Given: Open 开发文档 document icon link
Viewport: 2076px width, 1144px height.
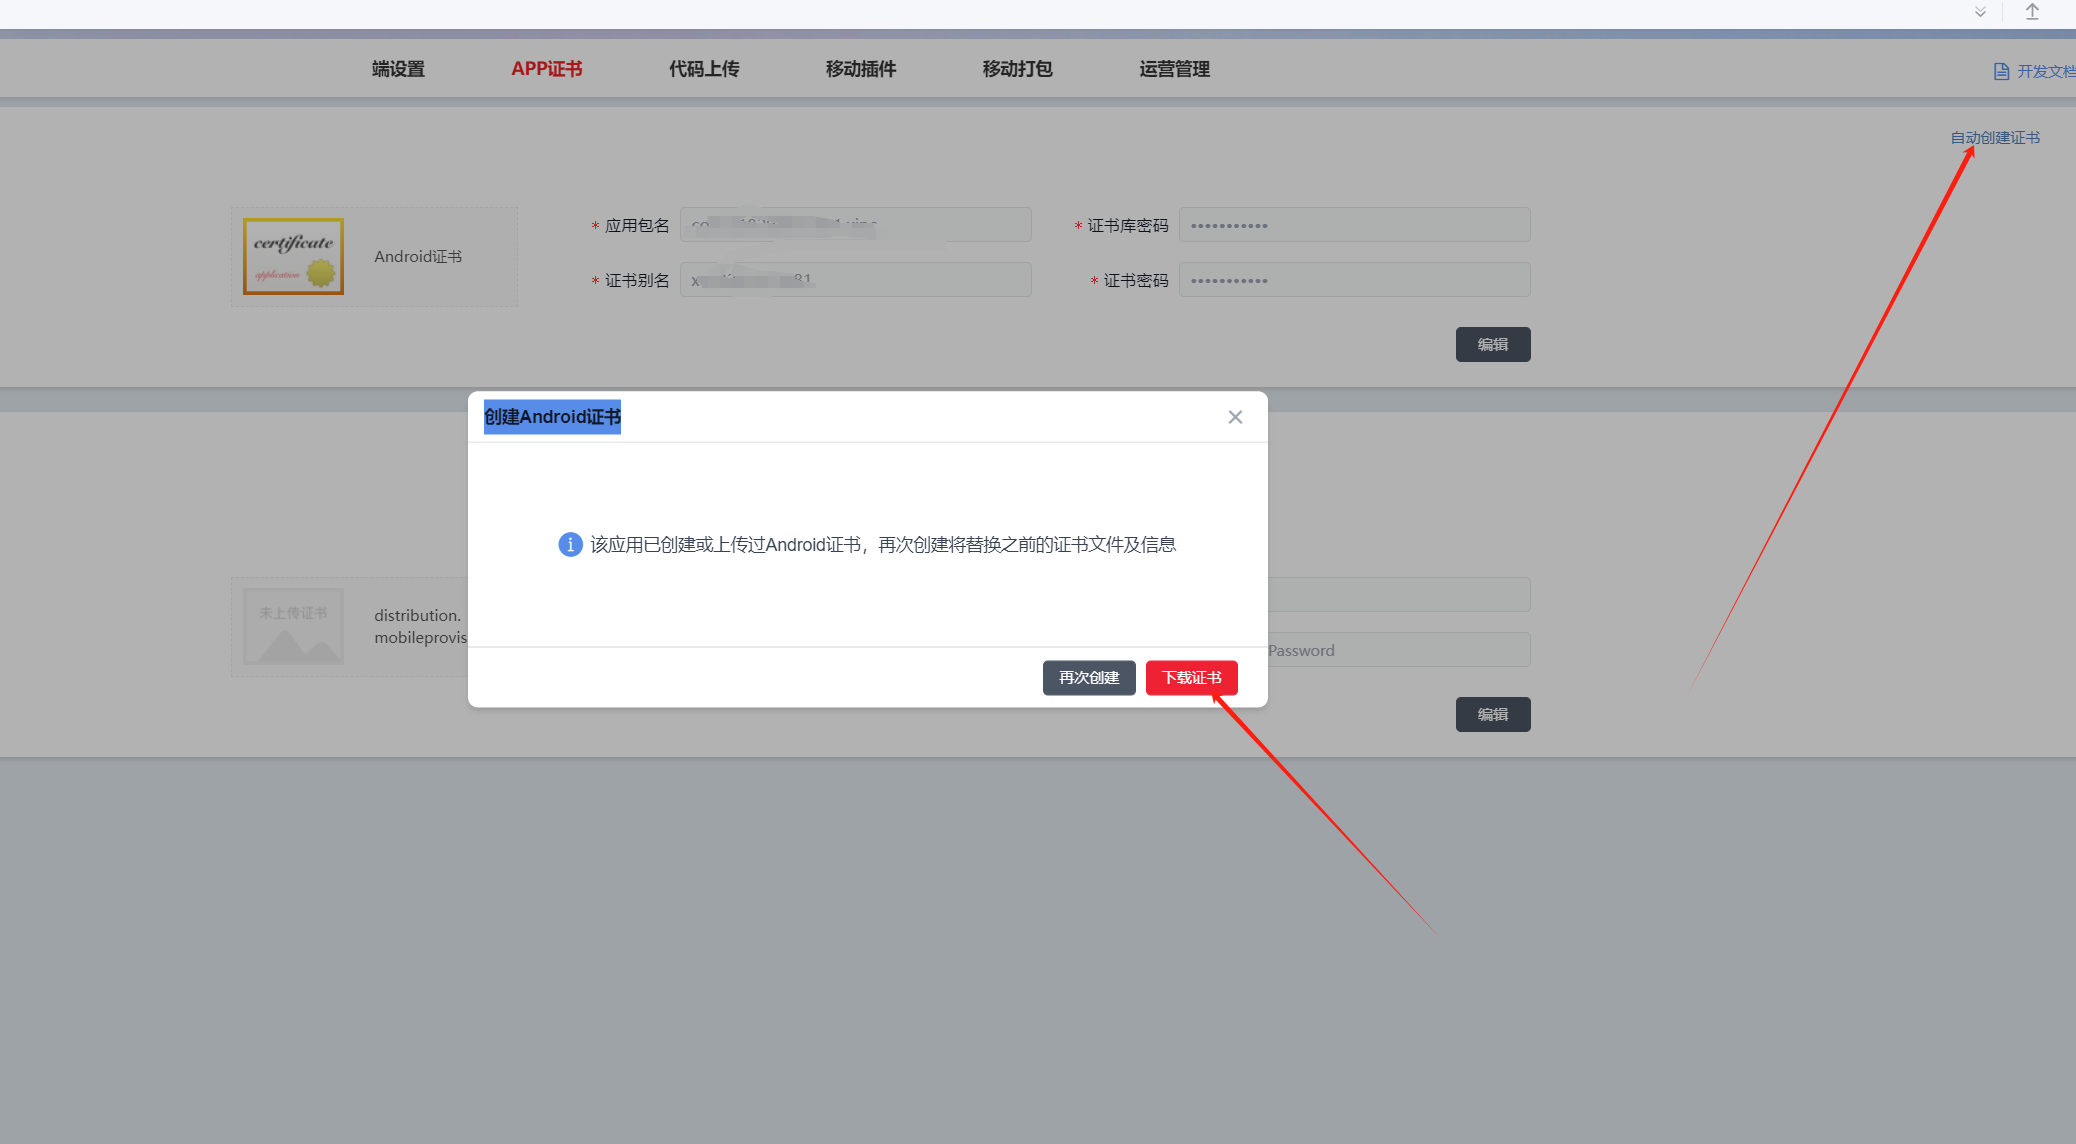Looking at the screenshot, I should click(x=2001, y=72).
